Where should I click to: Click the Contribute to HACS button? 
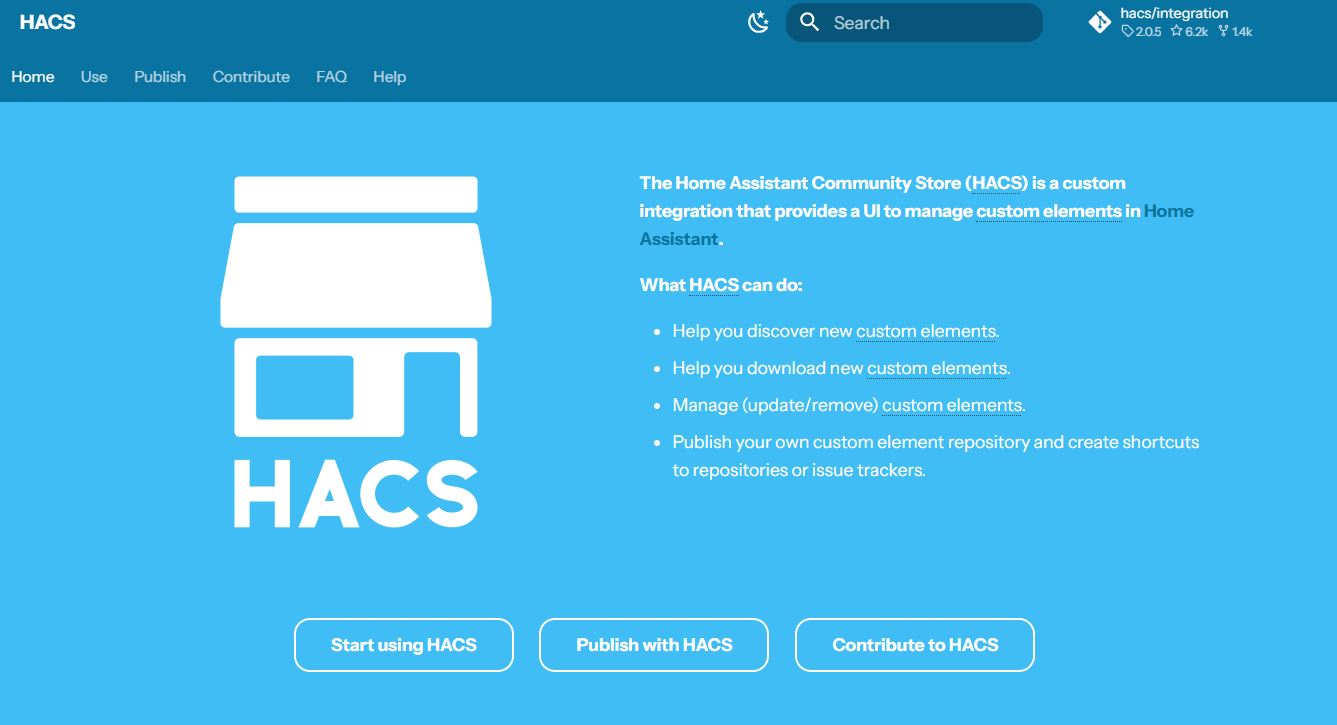pos(914,645)
